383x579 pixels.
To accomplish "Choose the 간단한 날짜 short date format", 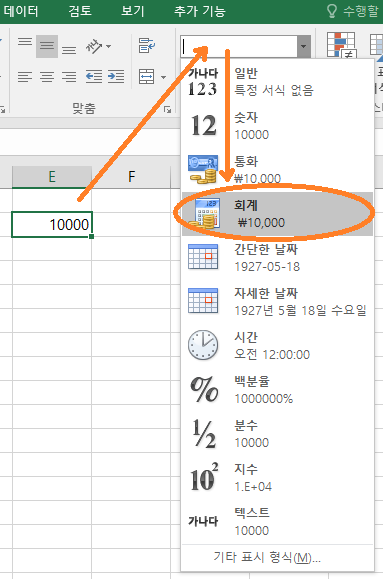I will pos(277,257).
